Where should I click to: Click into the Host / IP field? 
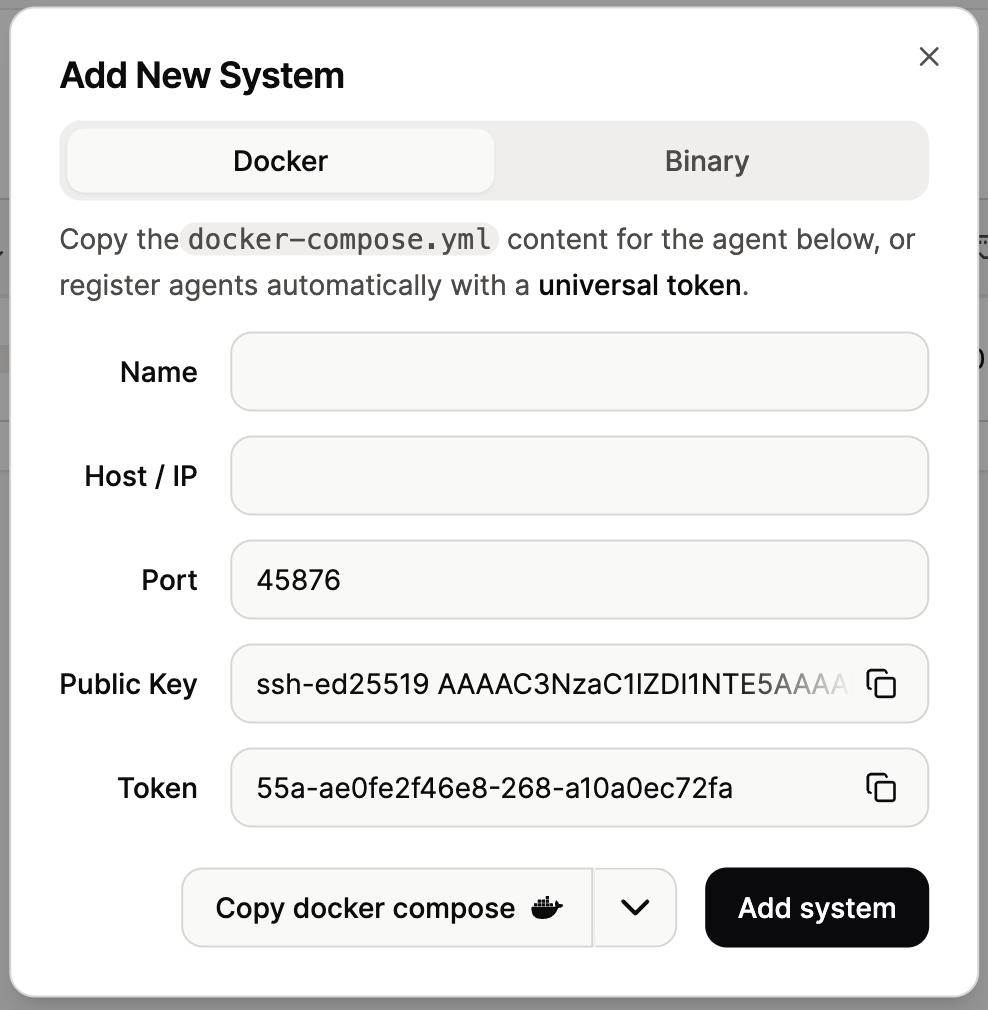[x=579, y=476]
